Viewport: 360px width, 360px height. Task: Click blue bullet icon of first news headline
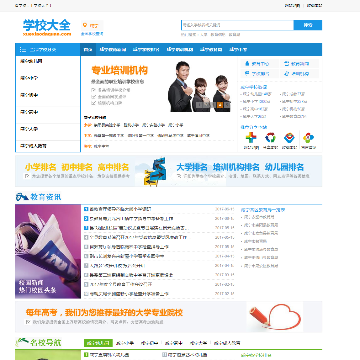tap(86, 209)
